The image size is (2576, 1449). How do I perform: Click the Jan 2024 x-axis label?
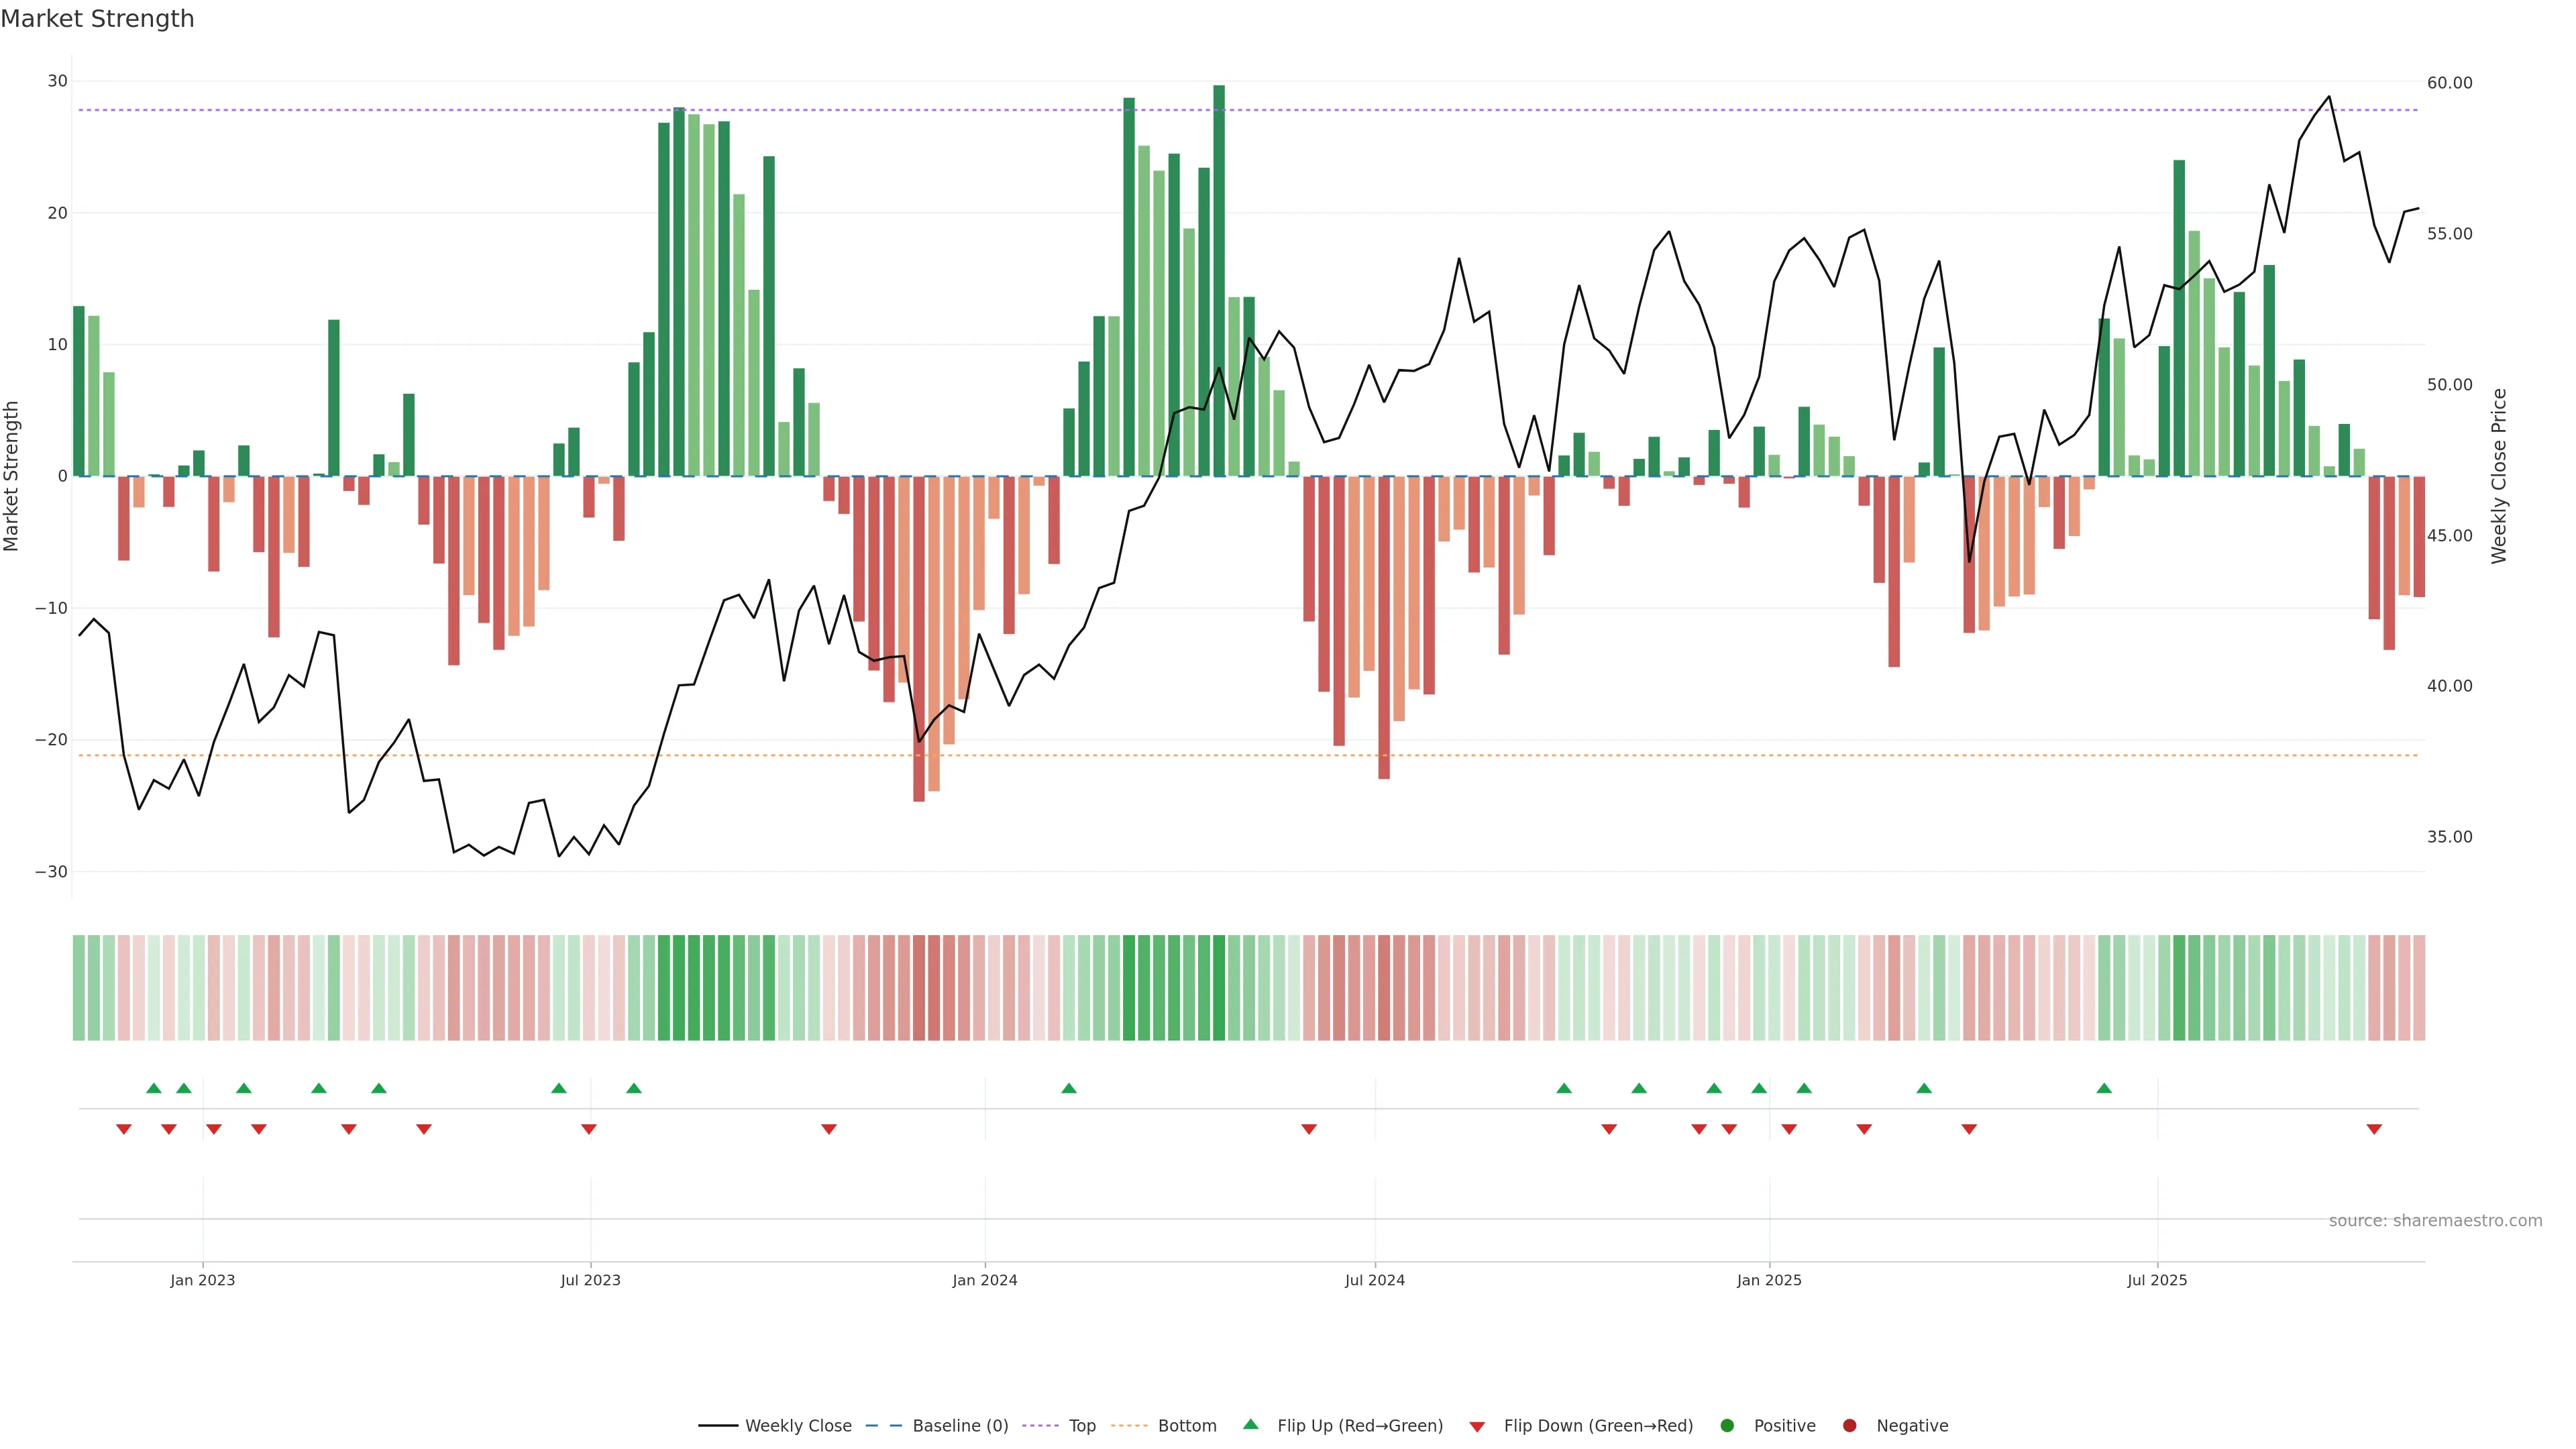tap(985, 1280)
